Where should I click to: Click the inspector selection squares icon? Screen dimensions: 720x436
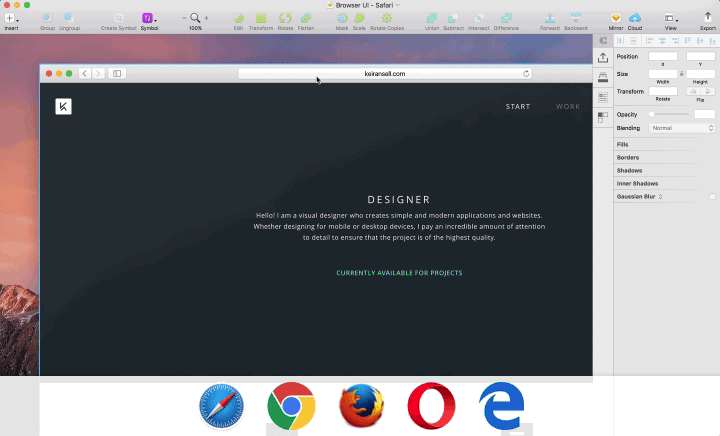[x=603, y=117]
